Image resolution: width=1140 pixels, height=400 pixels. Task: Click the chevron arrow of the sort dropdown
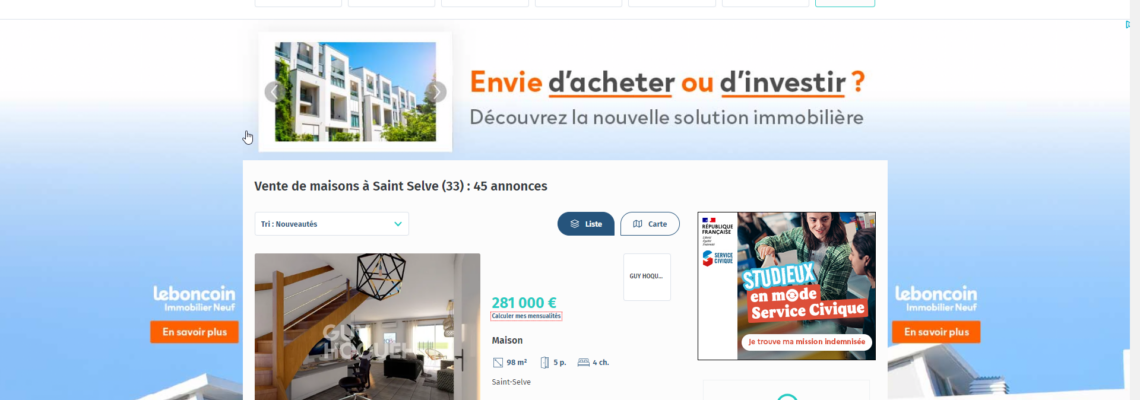pos(398,224)
